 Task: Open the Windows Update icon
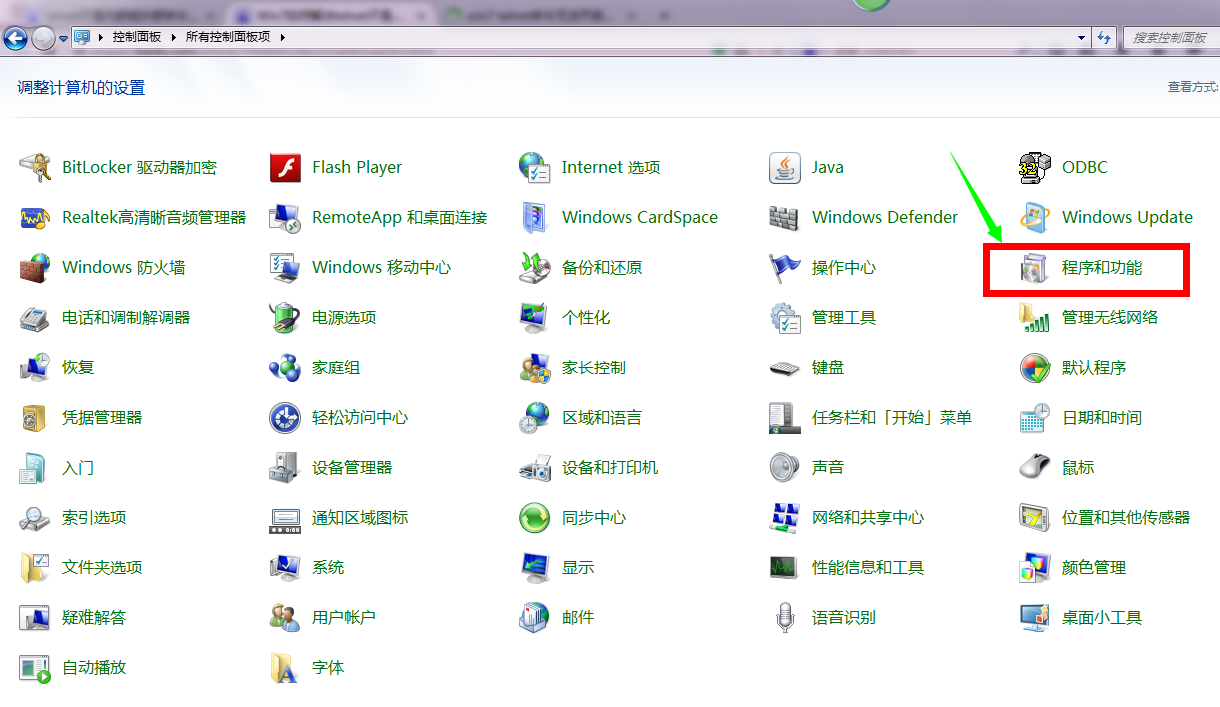(x=1035, y=217)
